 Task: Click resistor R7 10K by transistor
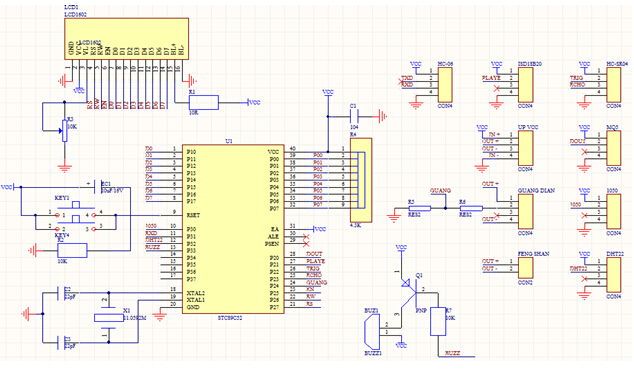click(438, 322)
